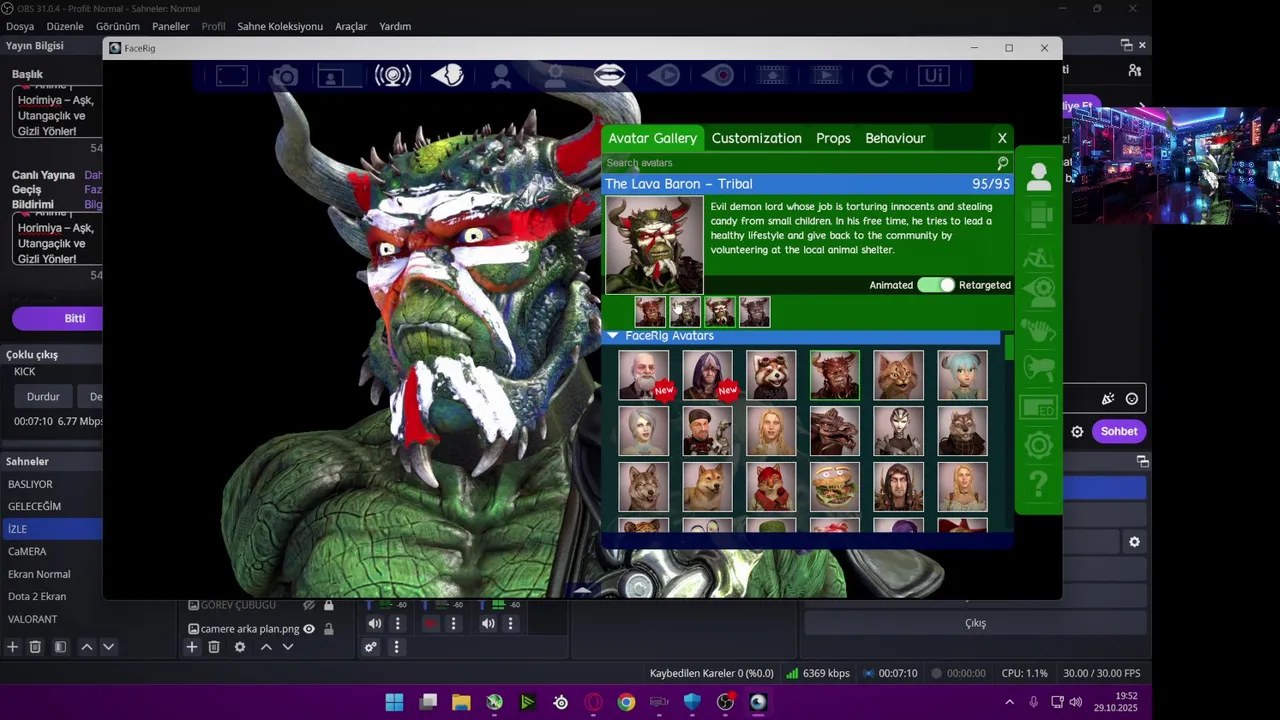Mute the third audio mixer speaker
Image resolution: width=1280 pixels, height=720 pixels.
[x=487, y=624]
